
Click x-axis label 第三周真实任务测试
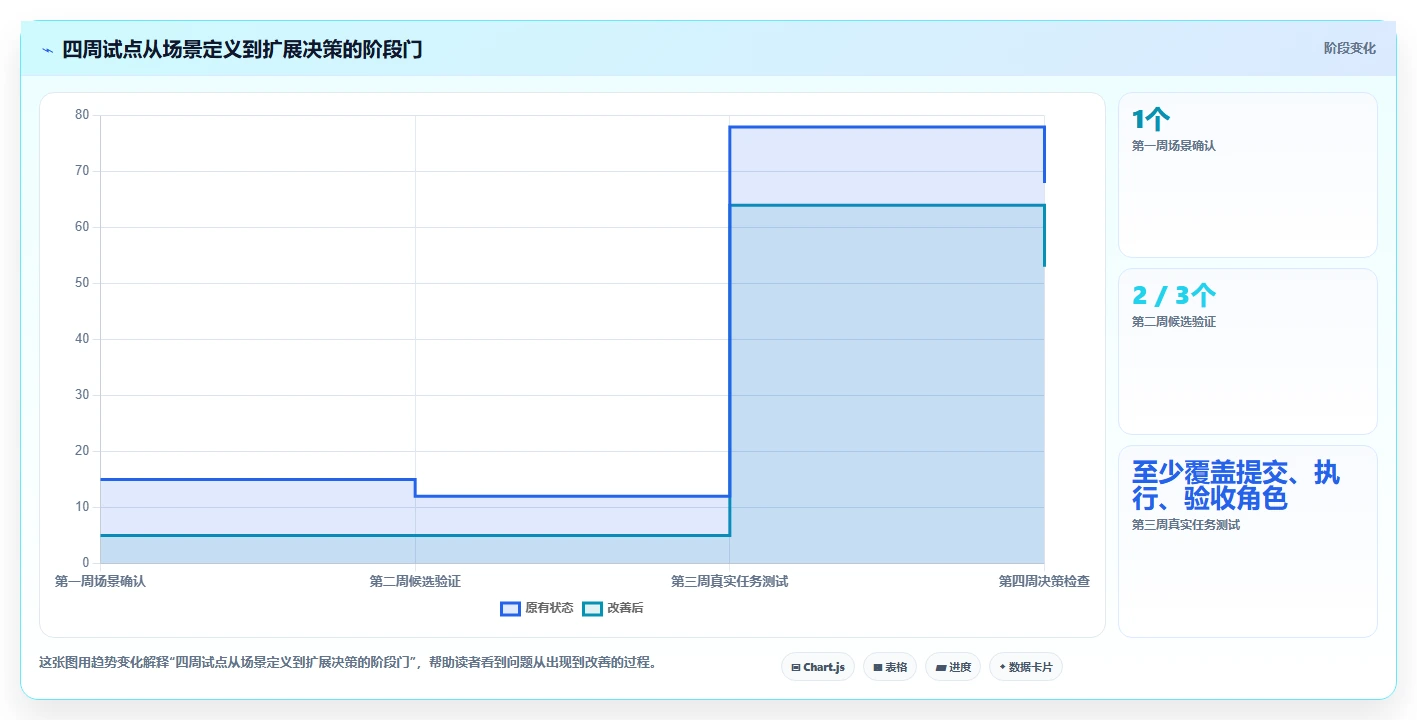point(730,581)
